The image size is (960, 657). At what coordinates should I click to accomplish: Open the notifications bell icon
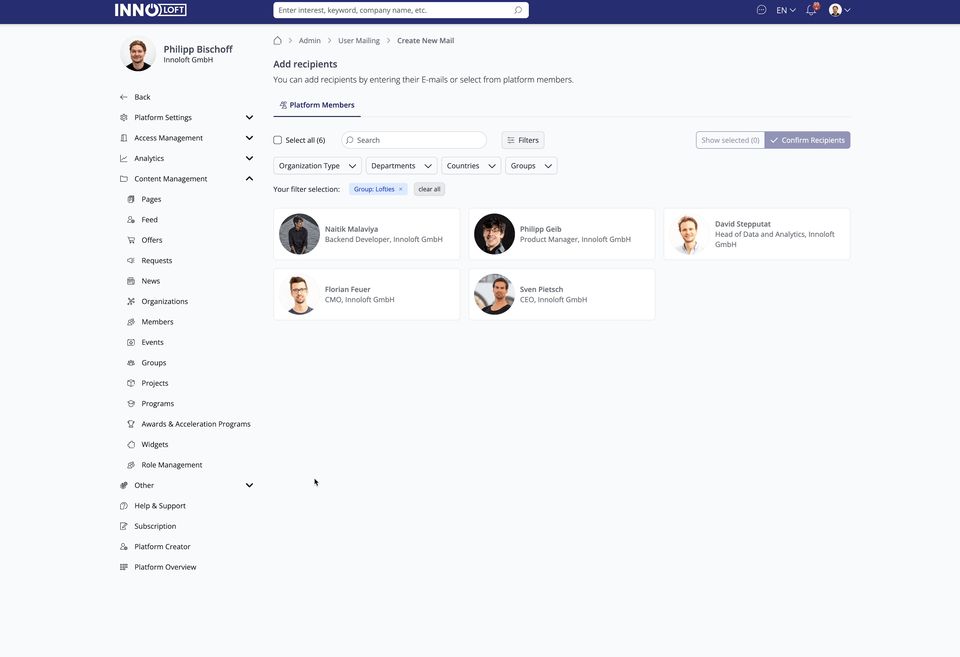click(811, 10)
